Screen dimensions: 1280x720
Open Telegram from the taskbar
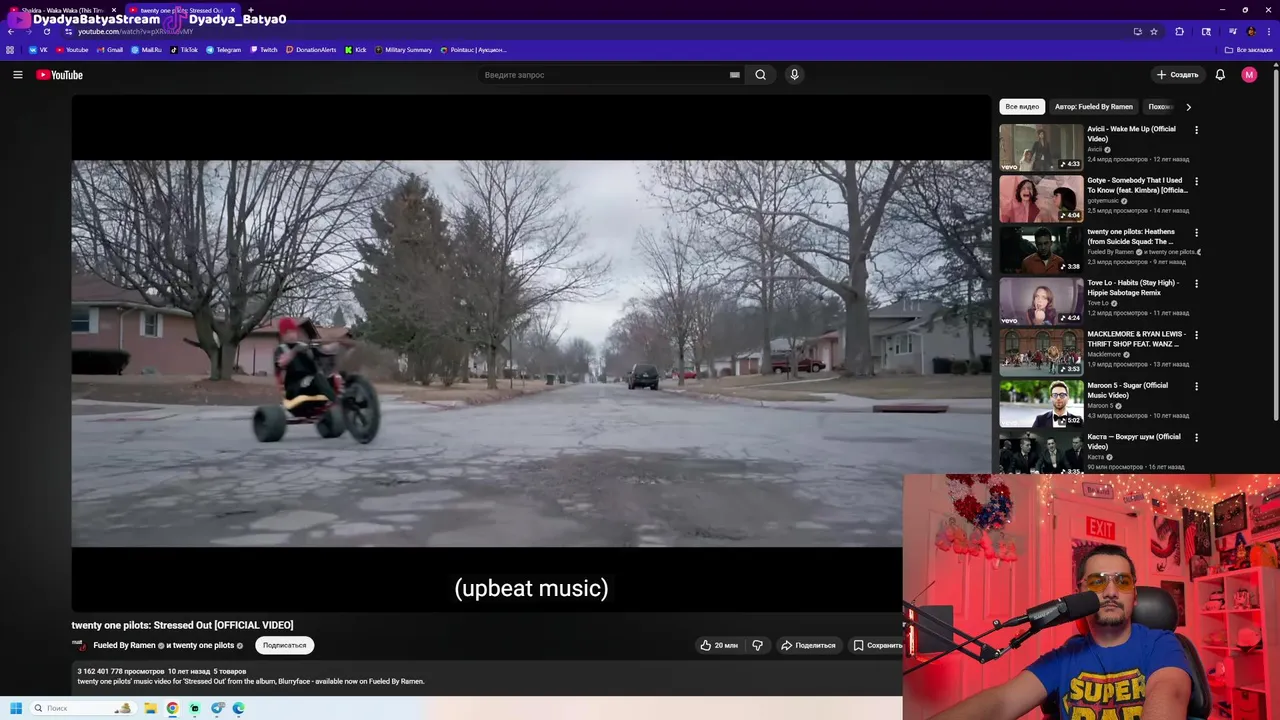click(217, 708)
